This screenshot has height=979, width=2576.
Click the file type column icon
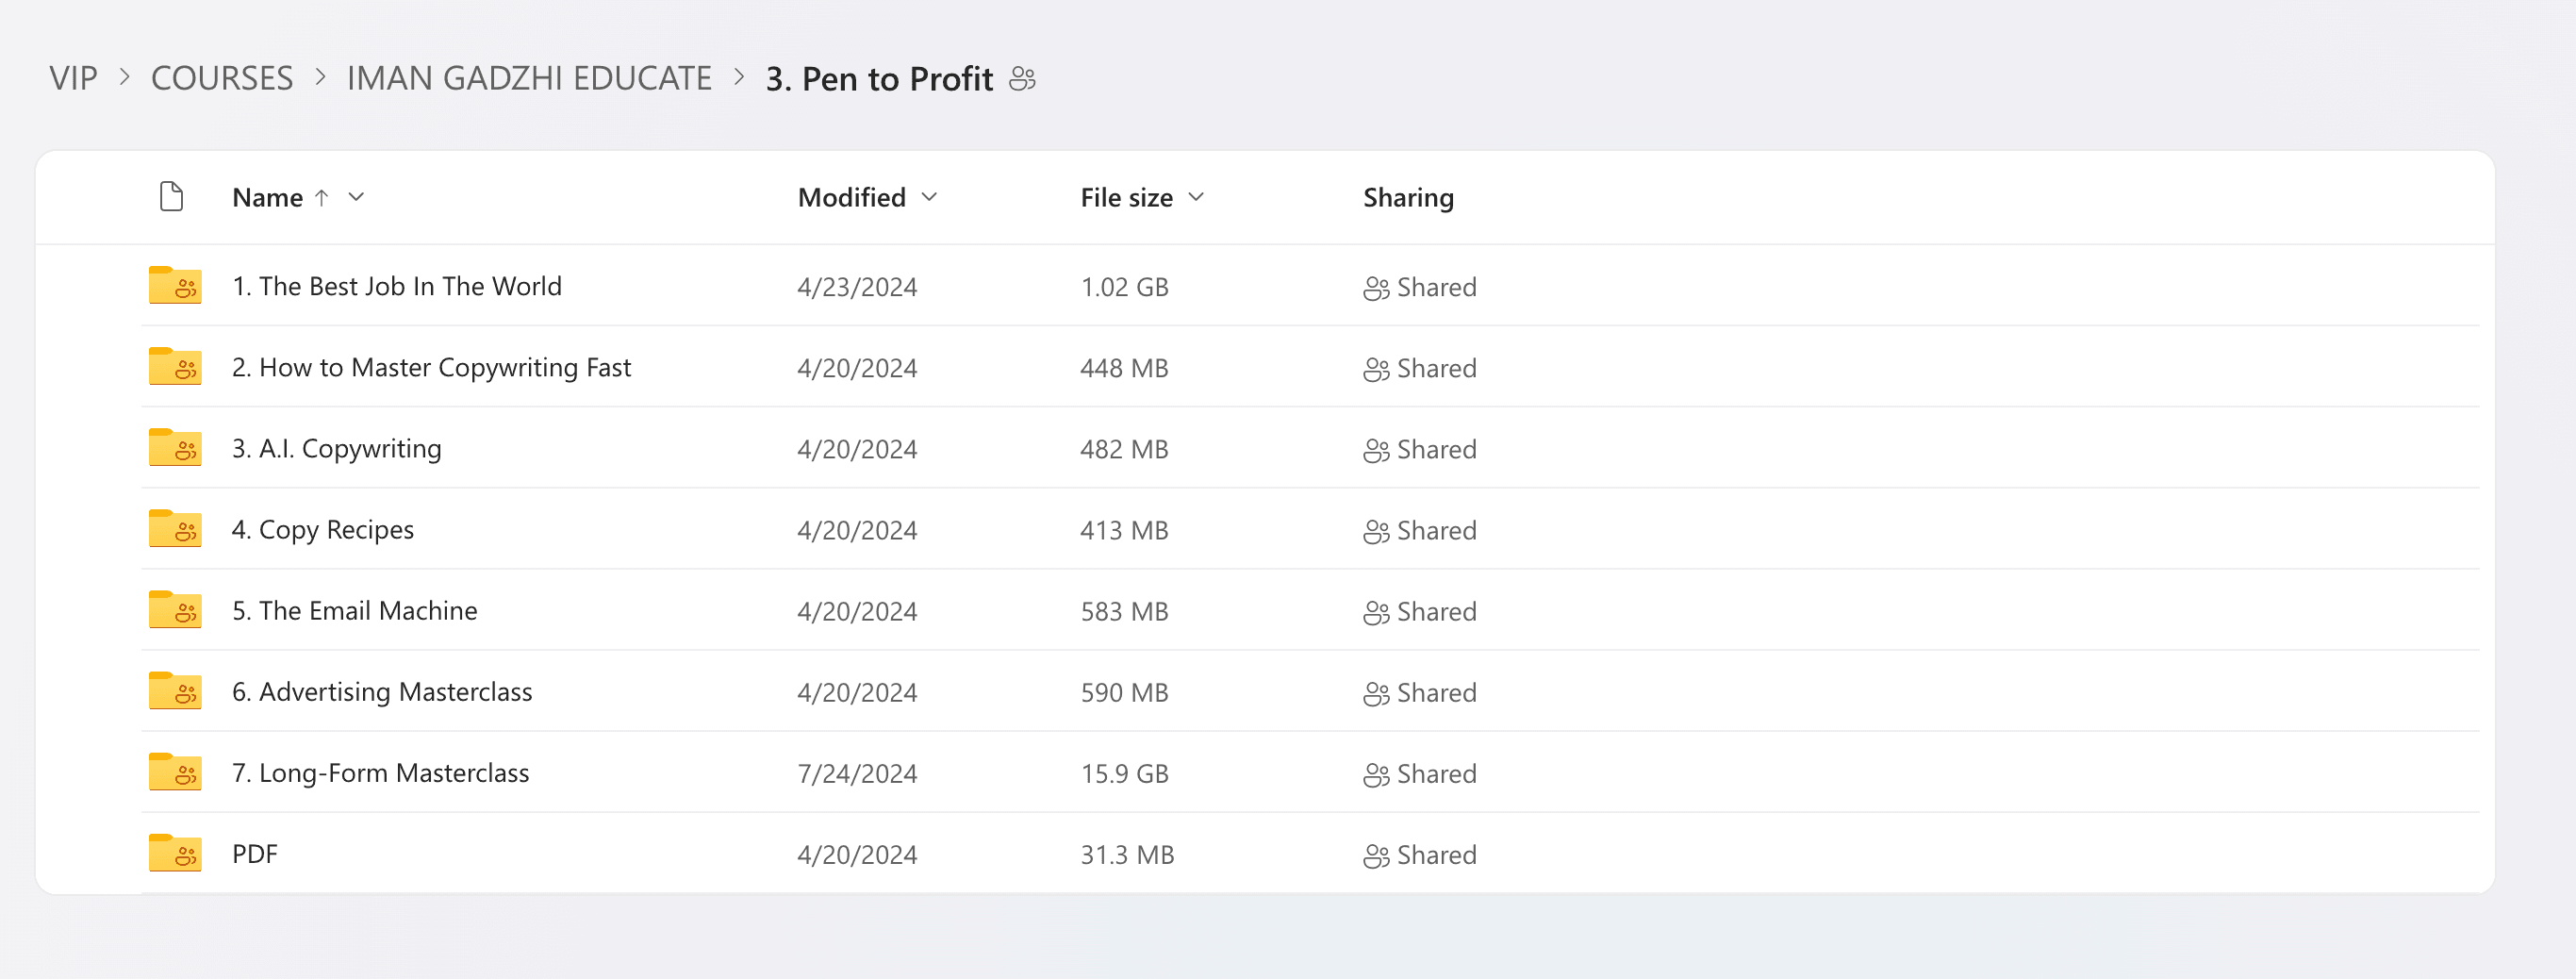[x=171, y=197]
